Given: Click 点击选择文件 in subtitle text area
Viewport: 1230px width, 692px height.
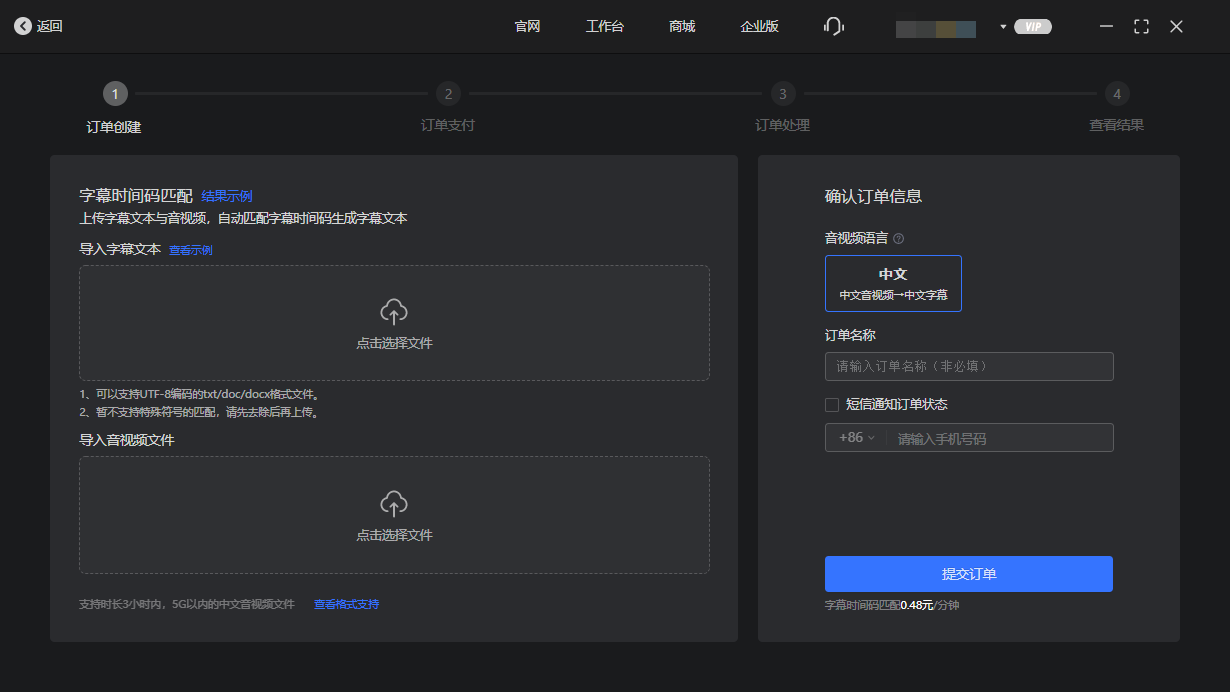Looking at the screenshot, I should click(x=394, y=343).
